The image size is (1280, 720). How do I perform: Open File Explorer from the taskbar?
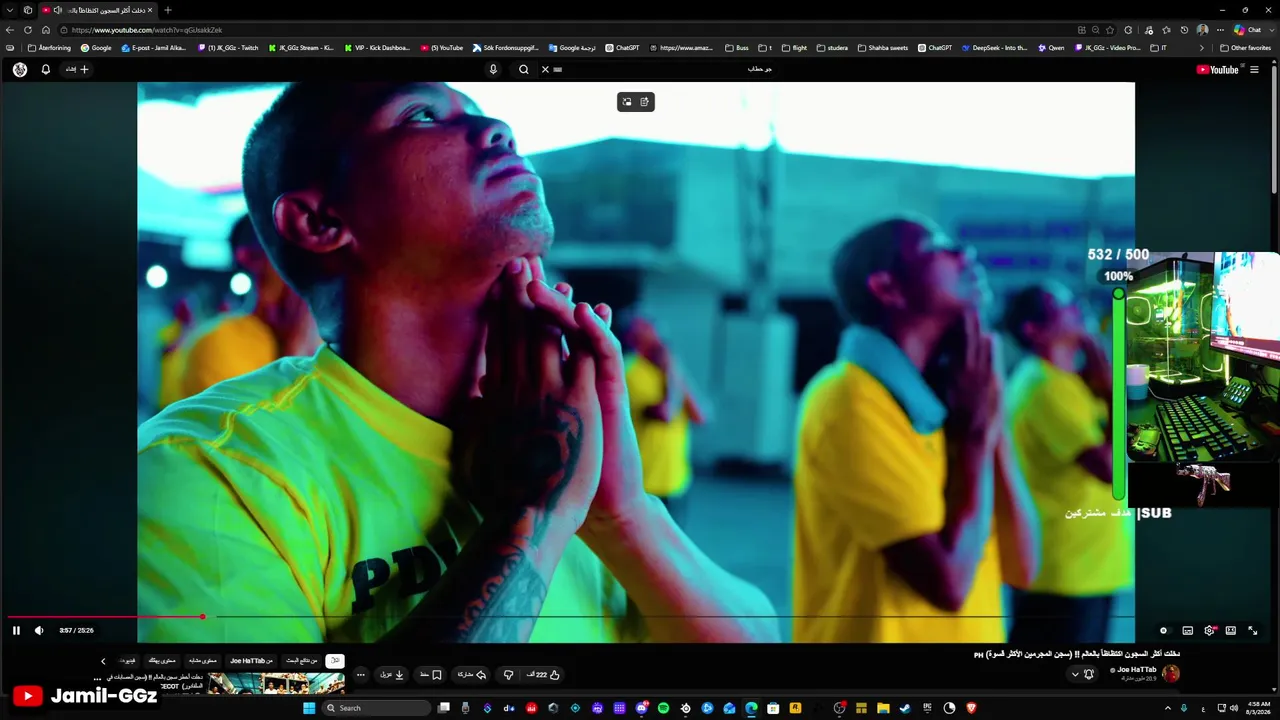(x=883, y=708)
